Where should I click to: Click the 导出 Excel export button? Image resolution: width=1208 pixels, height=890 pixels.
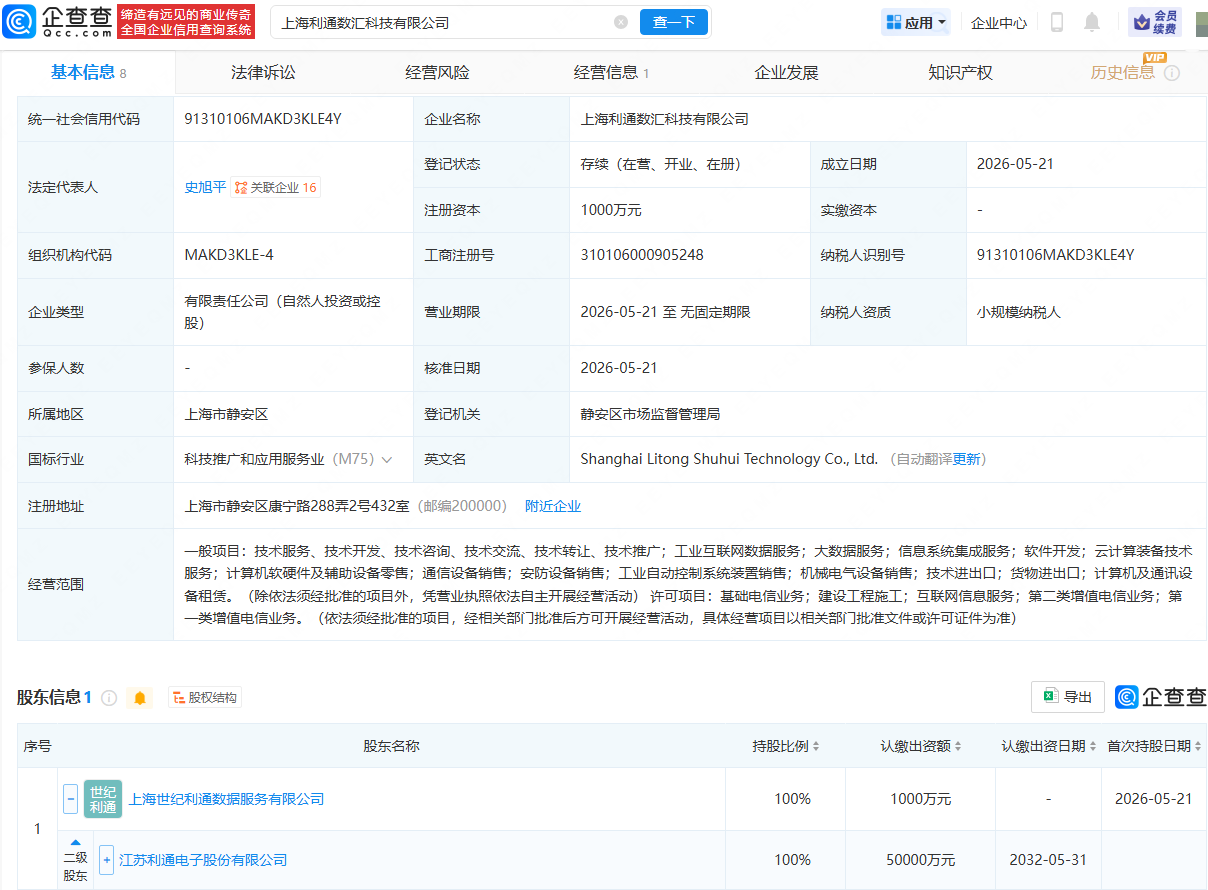(x=1068, y=697)
